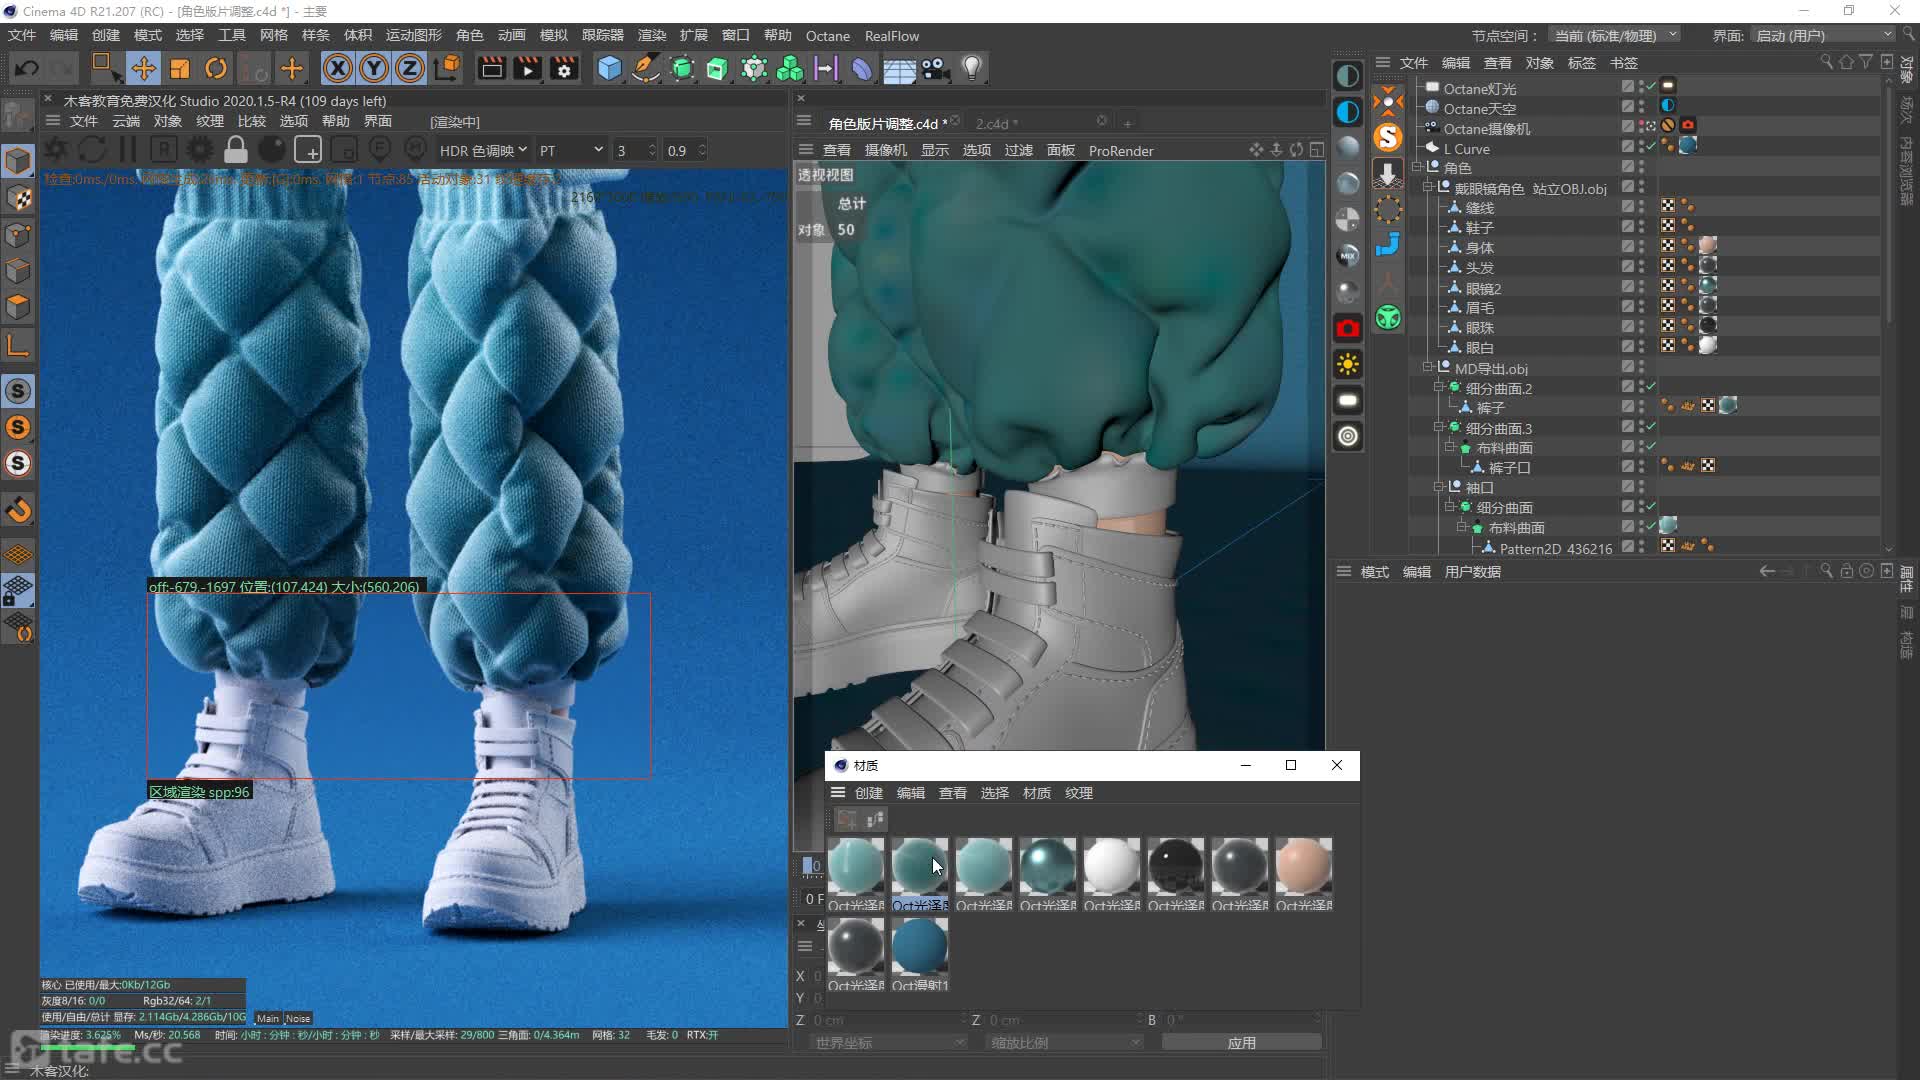Select the Move tool
1920x1080 pixels.
click(x=143, y=68)
